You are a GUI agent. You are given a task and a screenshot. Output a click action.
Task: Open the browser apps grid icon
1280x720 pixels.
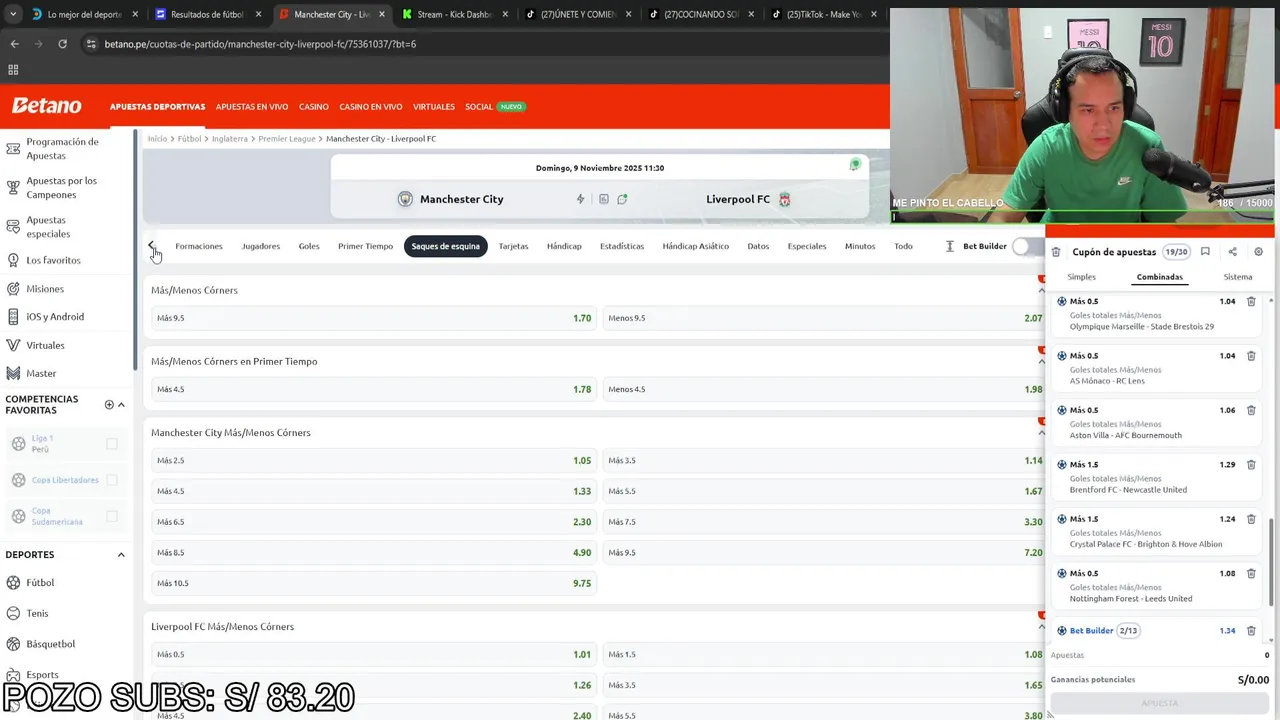13,70
